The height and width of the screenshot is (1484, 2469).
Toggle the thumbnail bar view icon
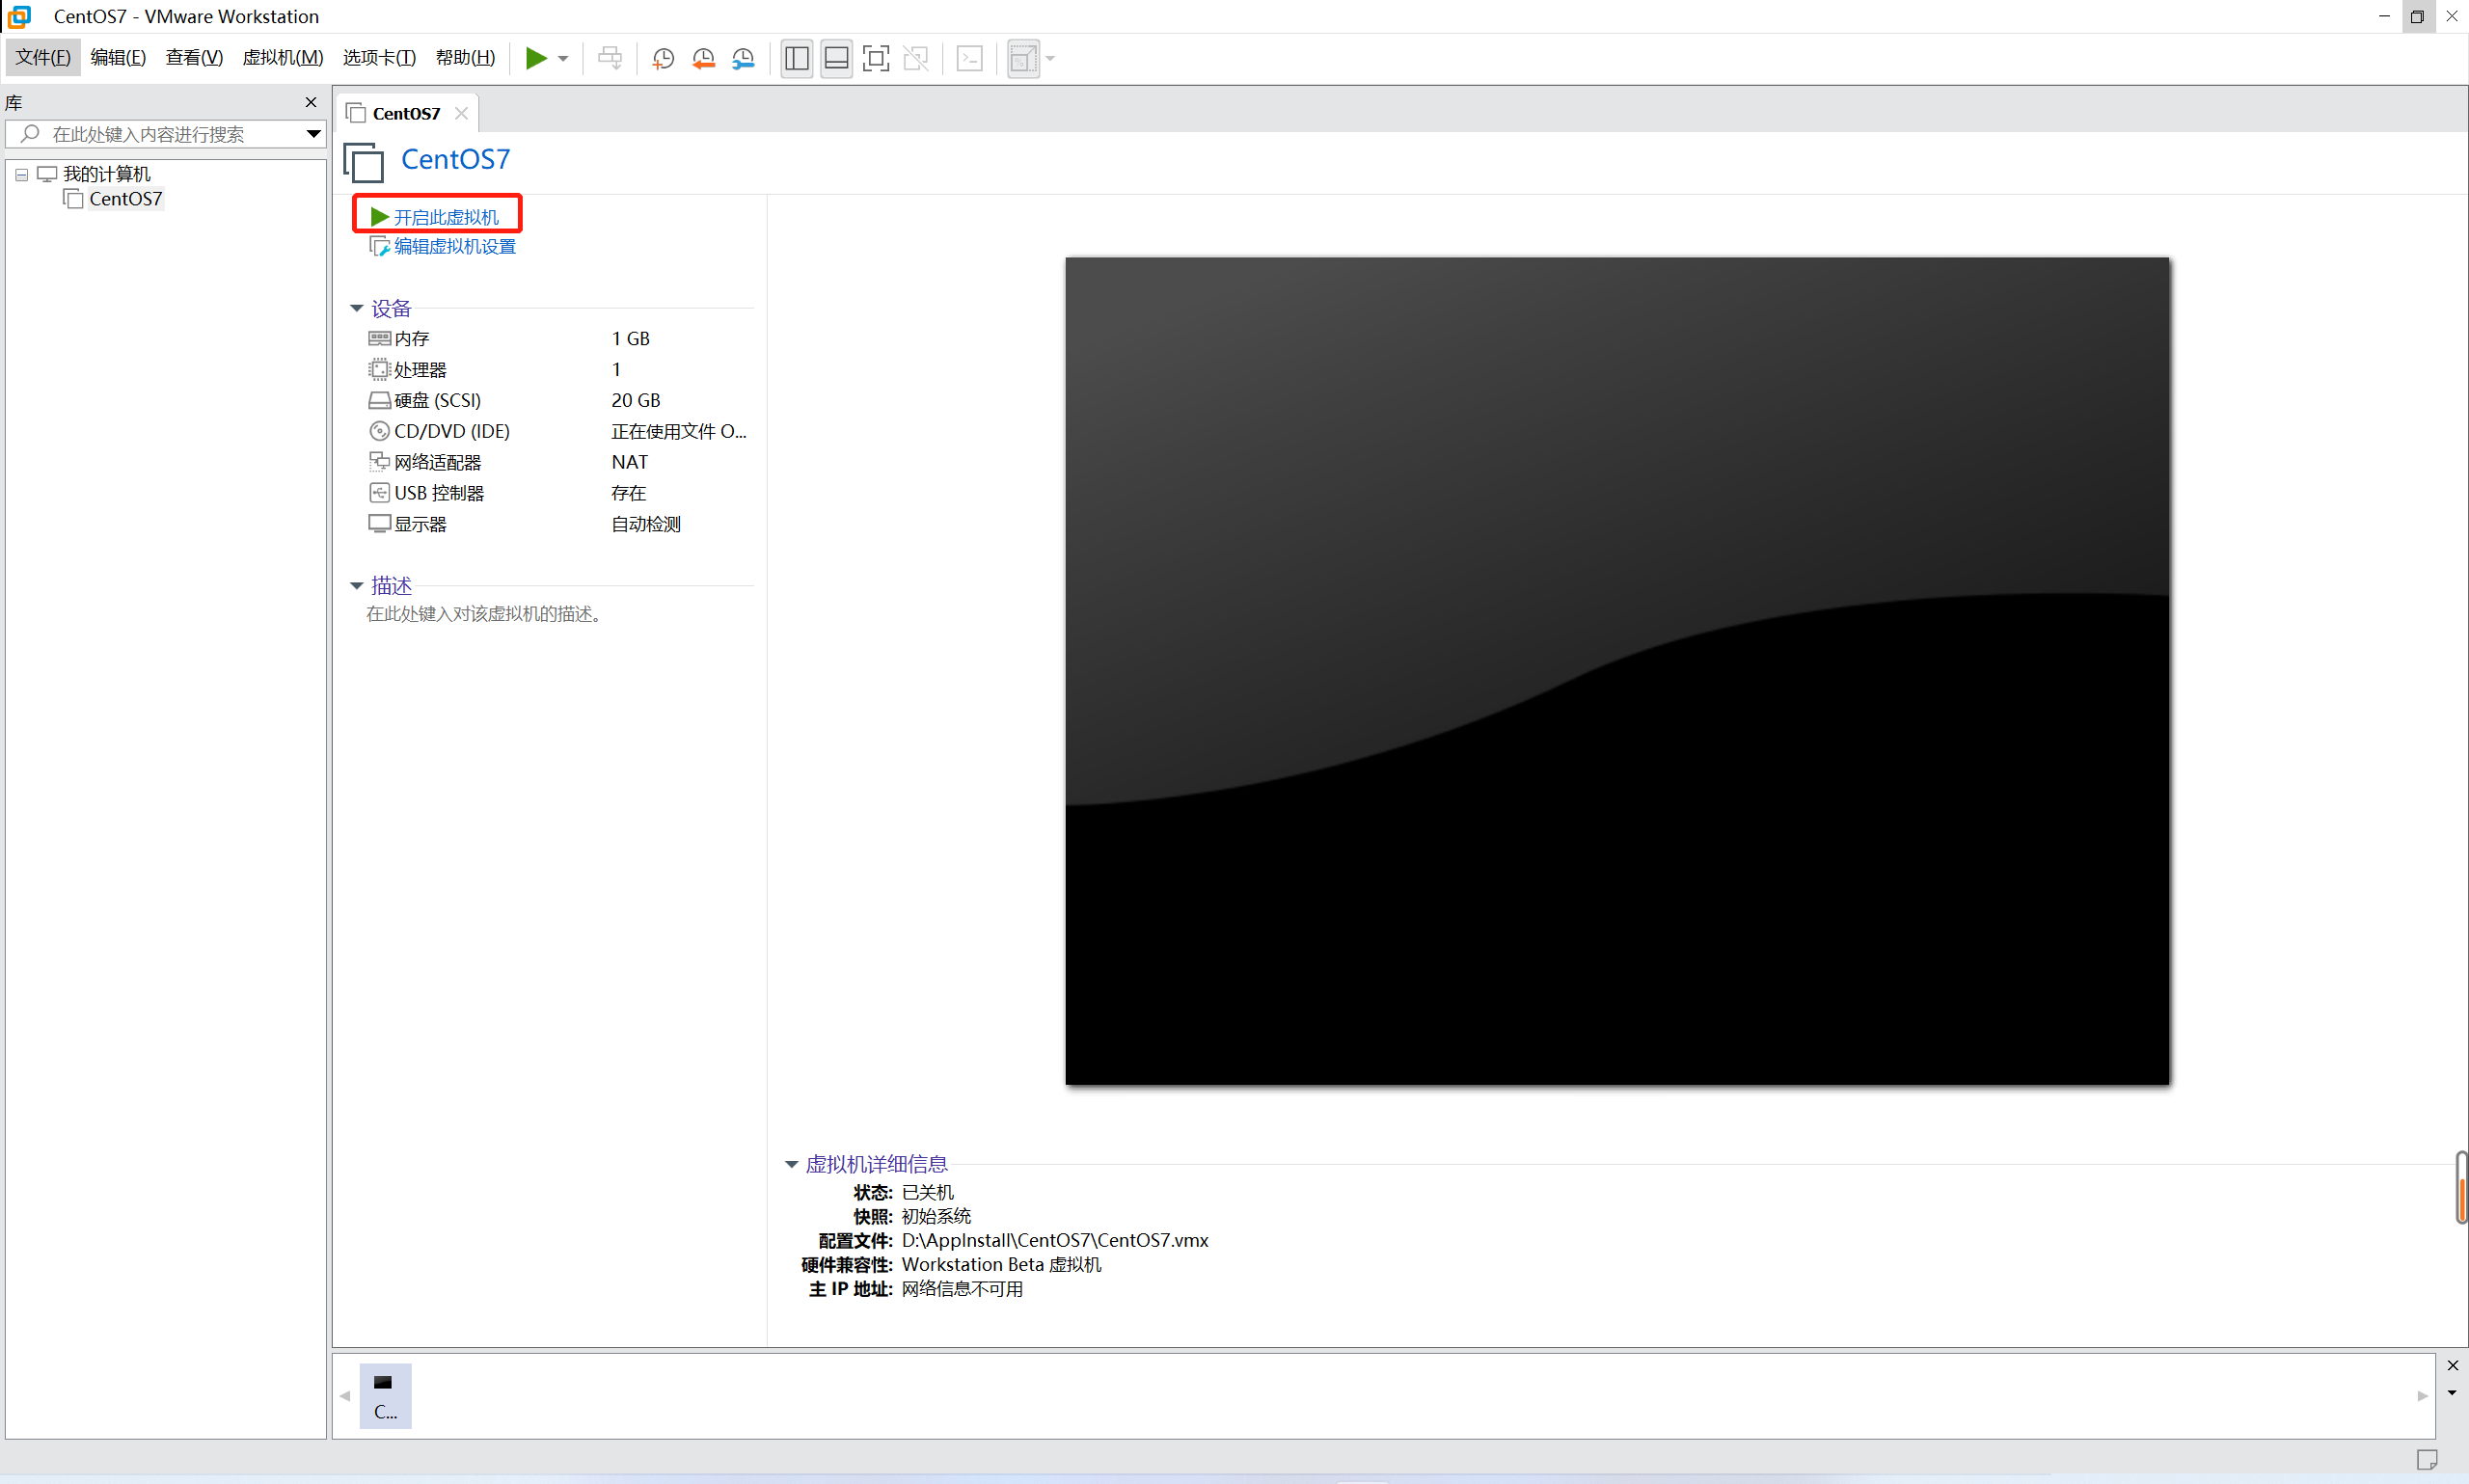click(836, 58)
